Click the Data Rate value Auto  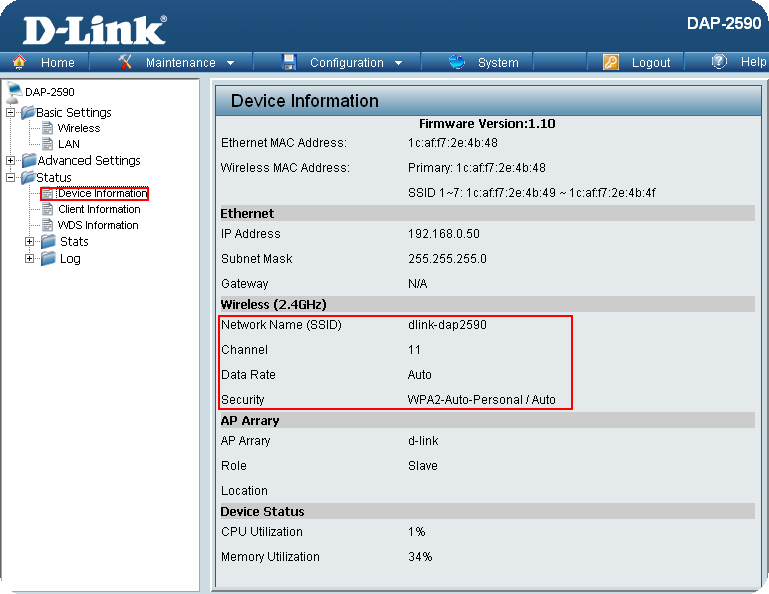tap(420, 375)
